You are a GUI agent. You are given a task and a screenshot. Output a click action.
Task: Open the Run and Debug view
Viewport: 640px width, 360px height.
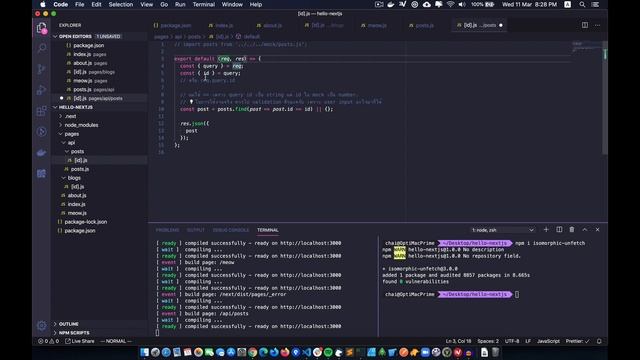click(x=41, y=90)
